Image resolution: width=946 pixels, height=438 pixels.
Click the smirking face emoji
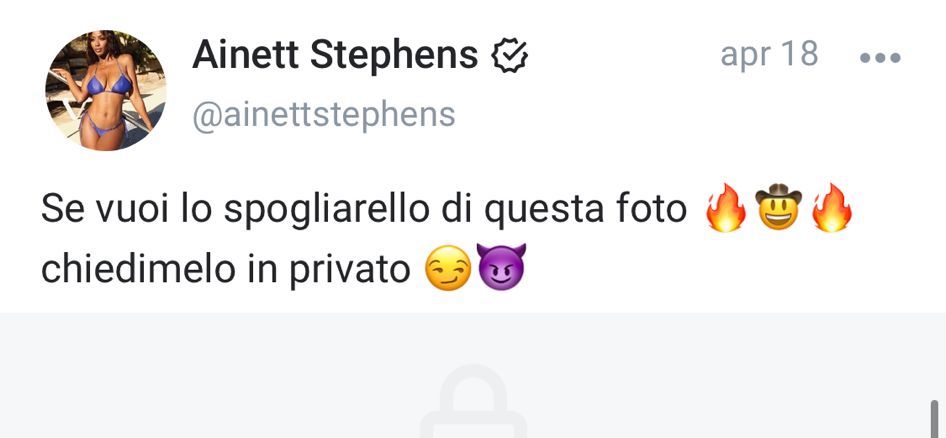pyautogui.click(x=448, y=270)
